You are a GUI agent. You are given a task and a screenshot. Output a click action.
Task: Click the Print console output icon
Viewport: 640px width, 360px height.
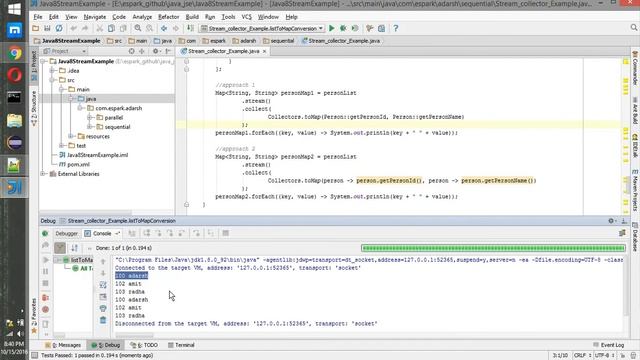[103, 309]
